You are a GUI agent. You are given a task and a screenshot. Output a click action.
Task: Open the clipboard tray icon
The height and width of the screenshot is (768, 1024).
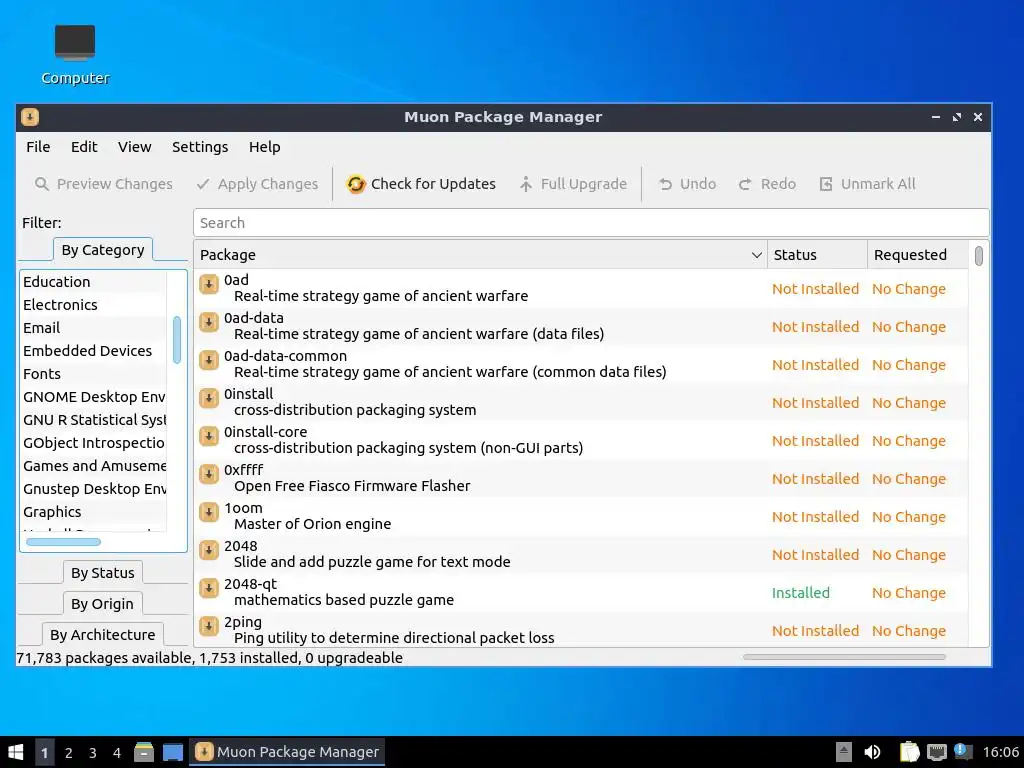coord(909,752)
